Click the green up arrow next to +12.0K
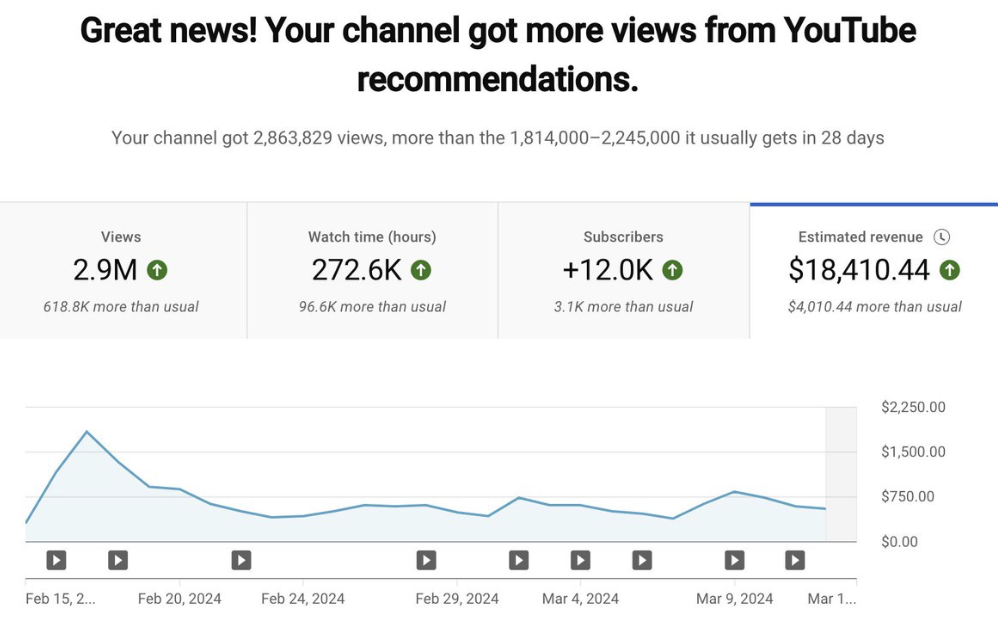This screenshot has height=622, width=998. coord(672,271)
